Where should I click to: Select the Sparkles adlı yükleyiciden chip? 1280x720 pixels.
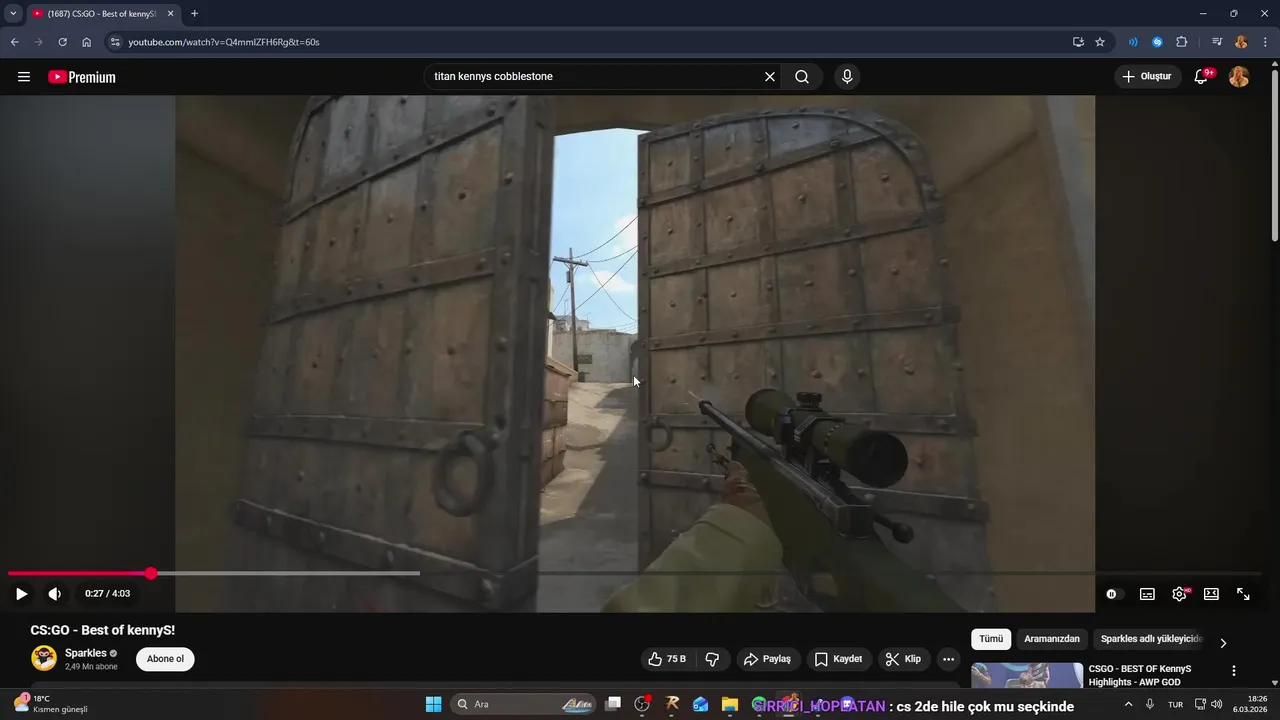coord(1151,639)
